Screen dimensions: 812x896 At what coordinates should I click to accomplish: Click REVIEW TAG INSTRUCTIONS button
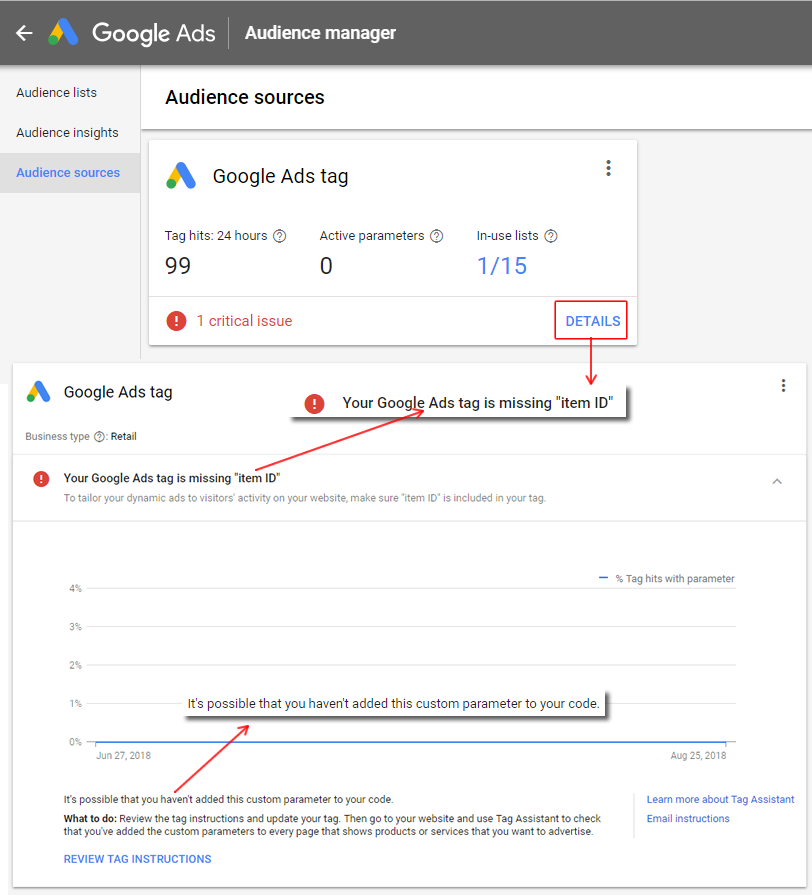click(x=137, y=859)
